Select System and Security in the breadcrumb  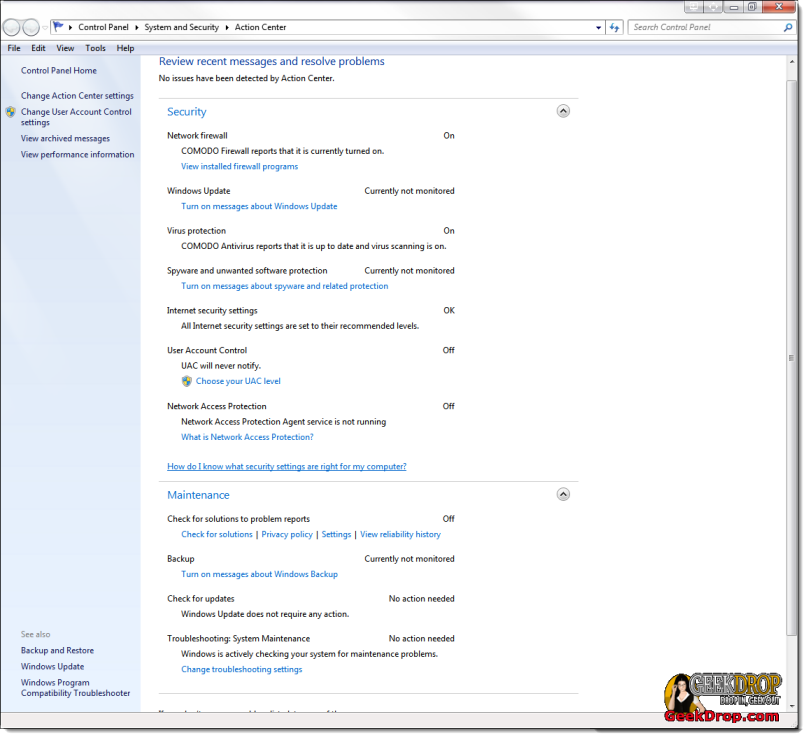tap(182, 27)
